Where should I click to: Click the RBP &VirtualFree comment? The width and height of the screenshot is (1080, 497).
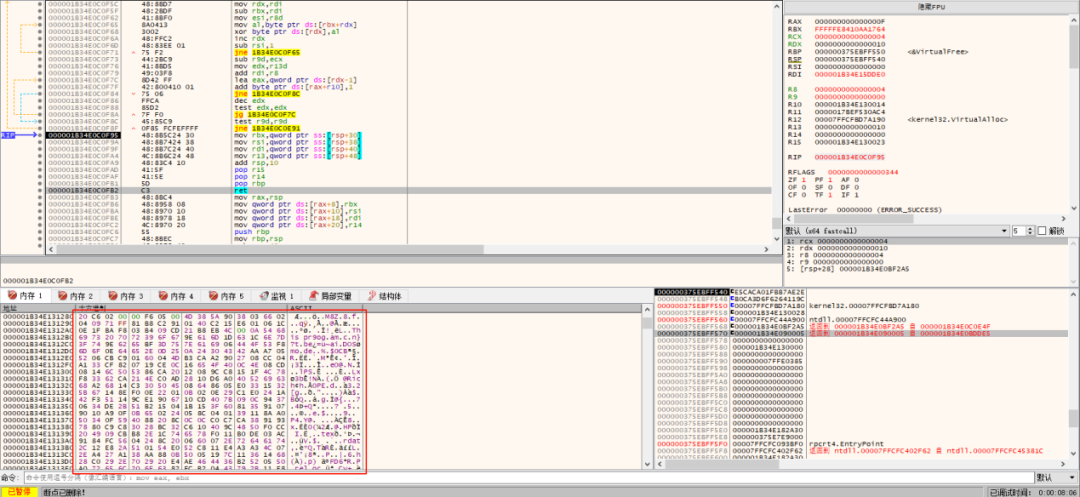pyautogui.click(x=939, y=52)
